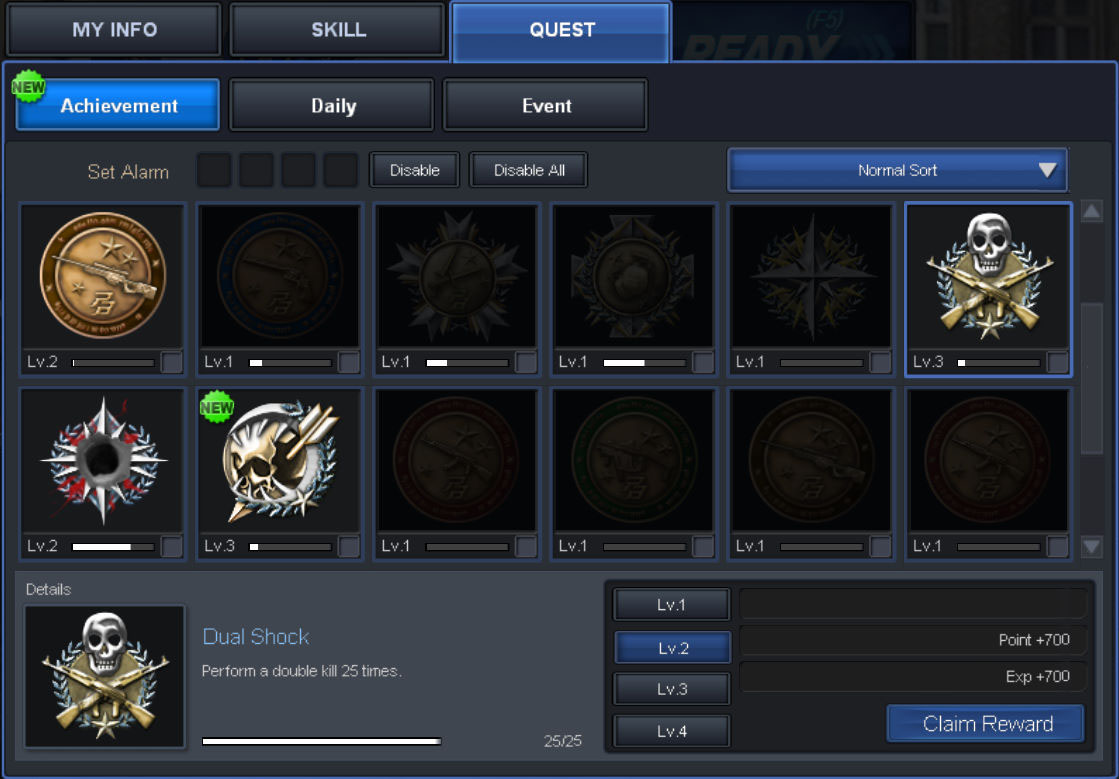Viewport: 1119px width, 779px height.
Task: Click the scroll up arrow of achievement list
Action: click(x=1091, y=212)
